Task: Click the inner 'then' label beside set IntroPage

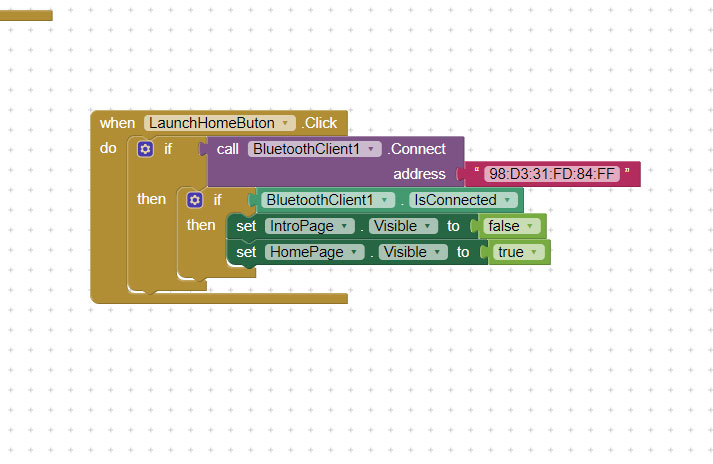Action: (201, 225)
